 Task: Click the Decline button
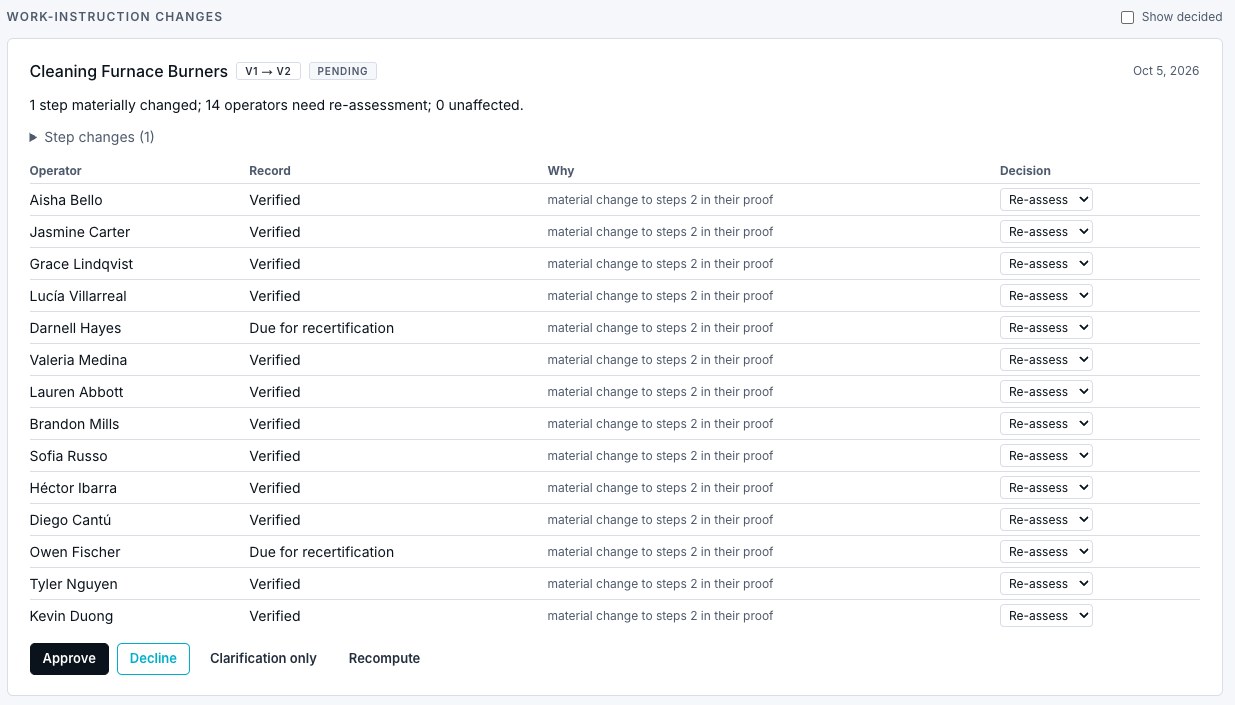click(153, 659)
